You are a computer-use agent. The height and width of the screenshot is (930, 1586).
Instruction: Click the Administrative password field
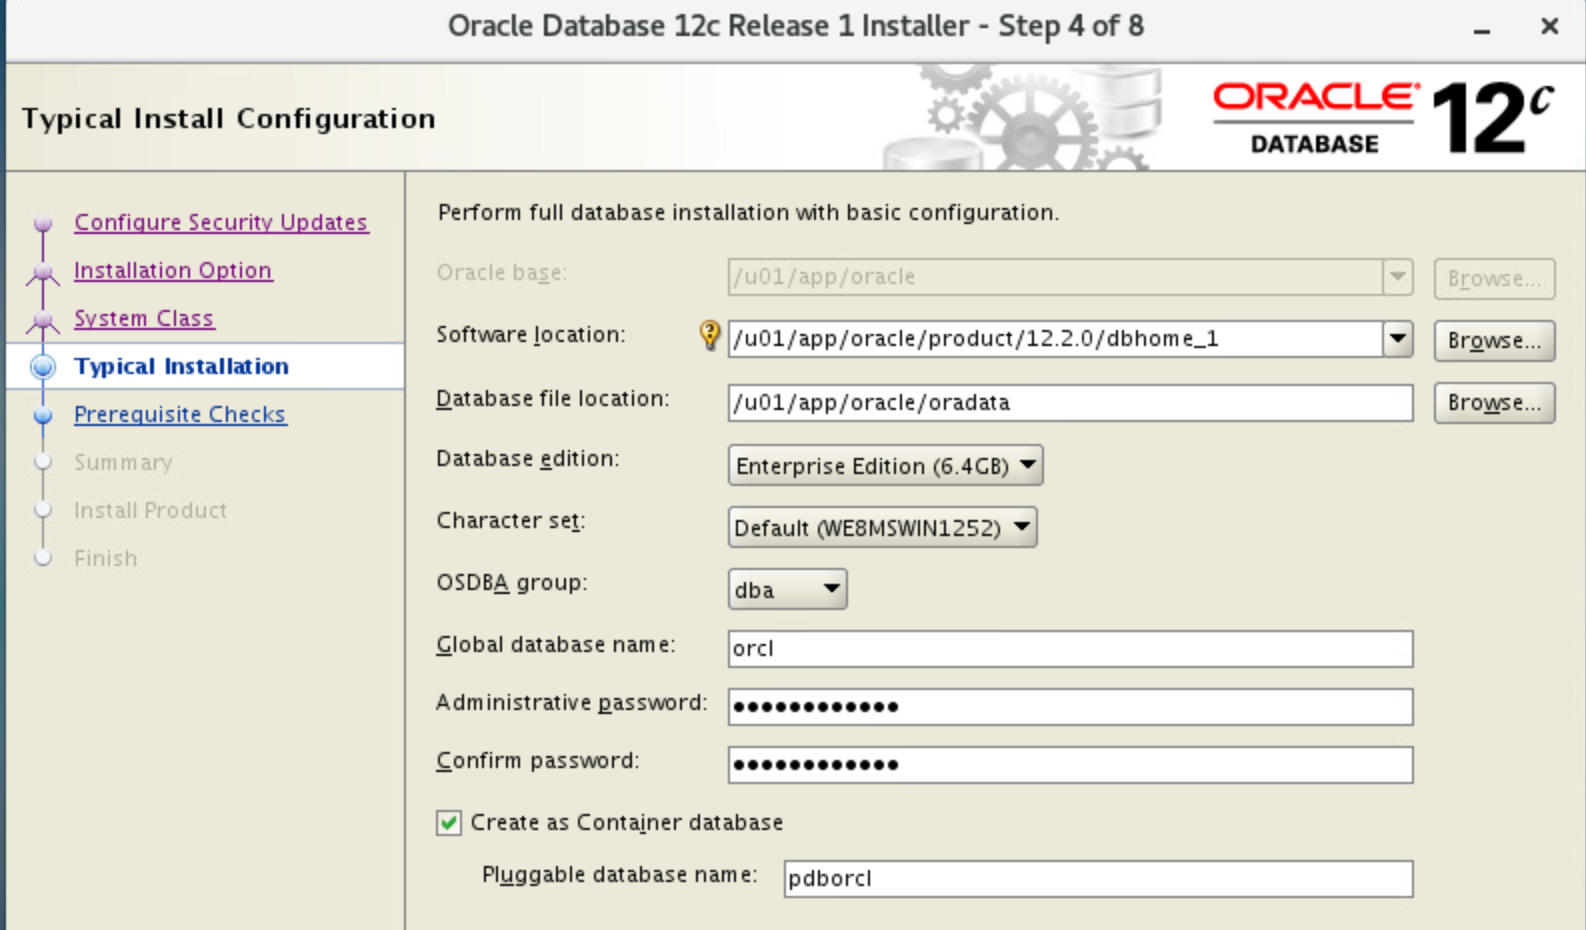(1070, 707)
